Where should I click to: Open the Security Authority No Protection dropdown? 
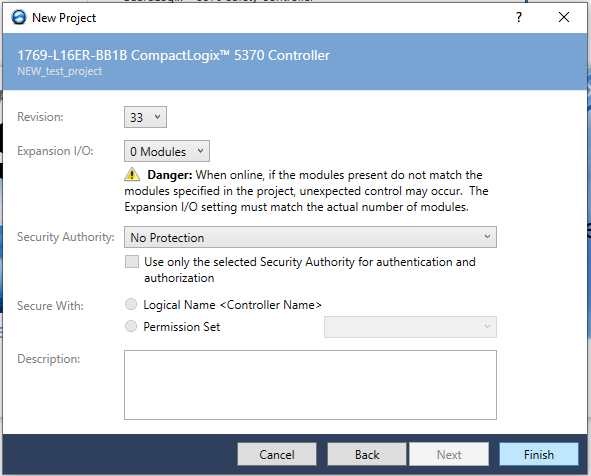(x=310, y=237)
